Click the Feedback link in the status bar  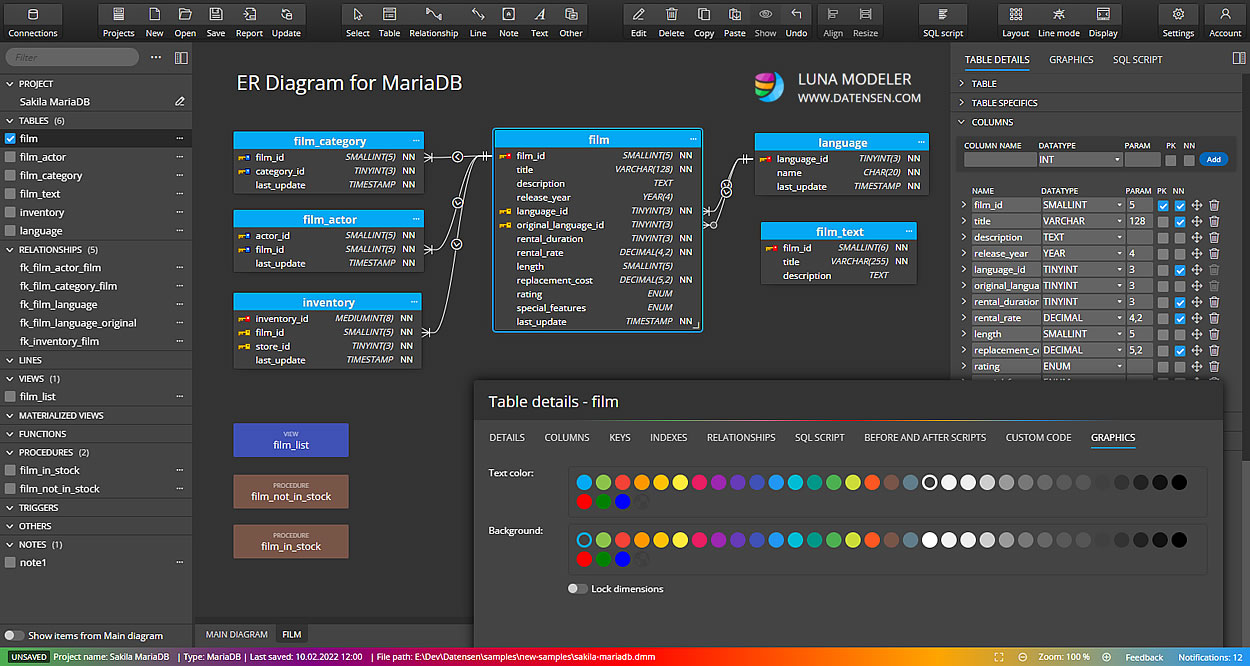1144,657
